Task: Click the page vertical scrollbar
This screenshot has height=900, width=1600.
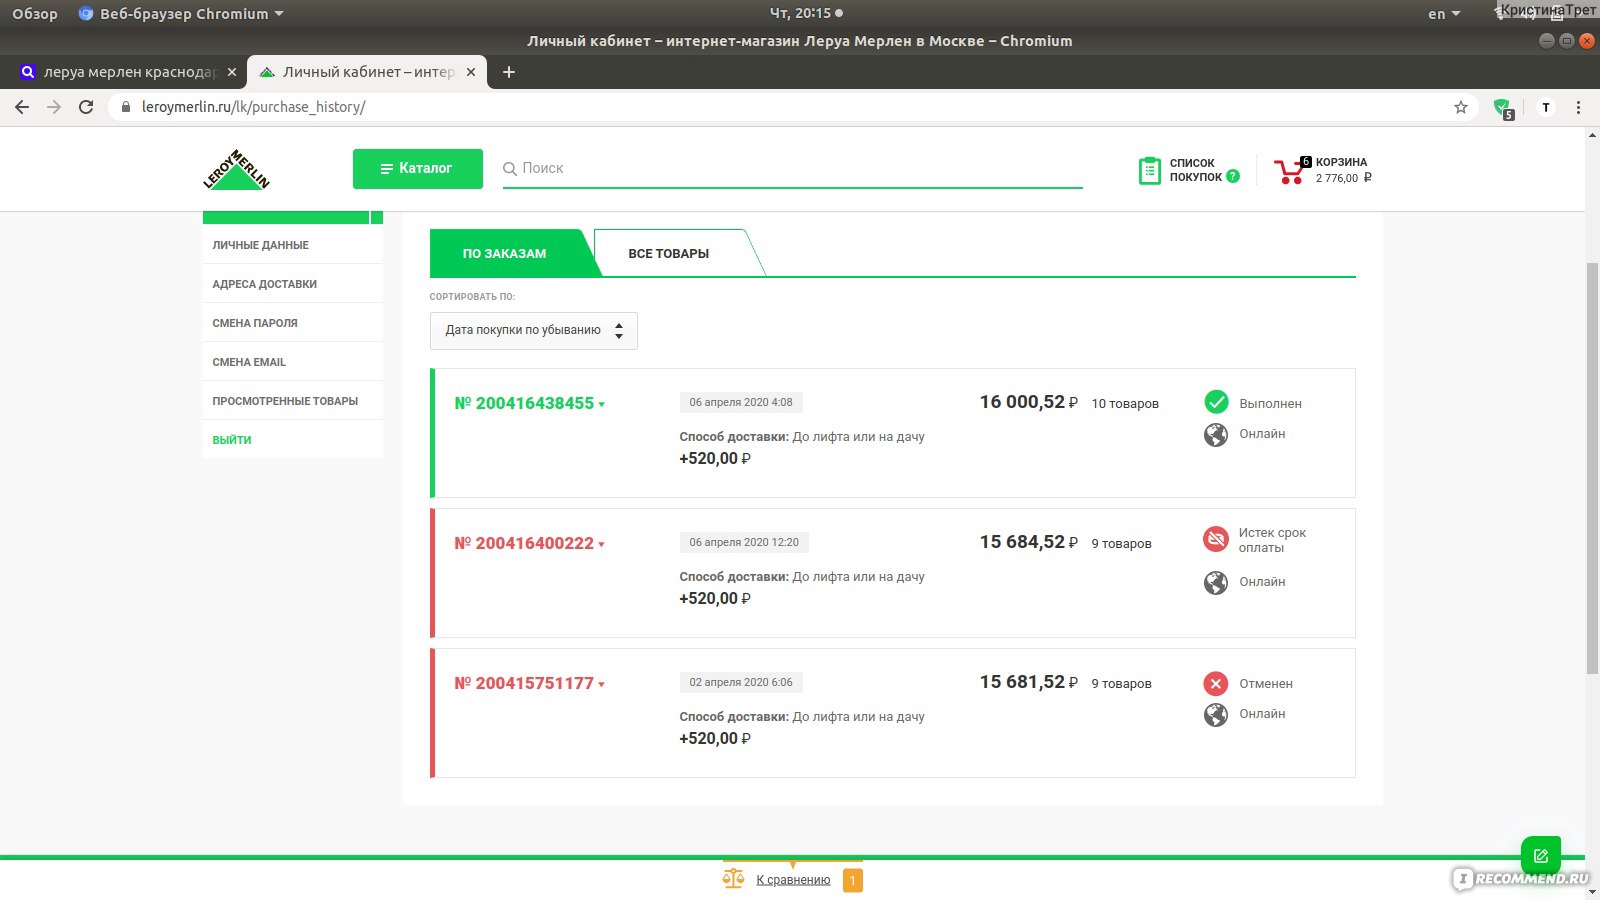Action: (1592, 467)
